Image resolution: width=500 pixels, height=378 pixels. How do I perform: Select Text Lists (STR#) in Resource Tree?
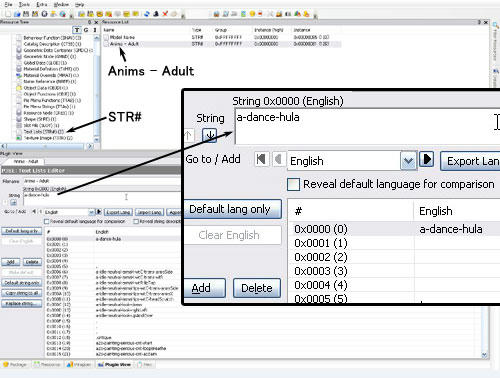[x=48, y=132]
